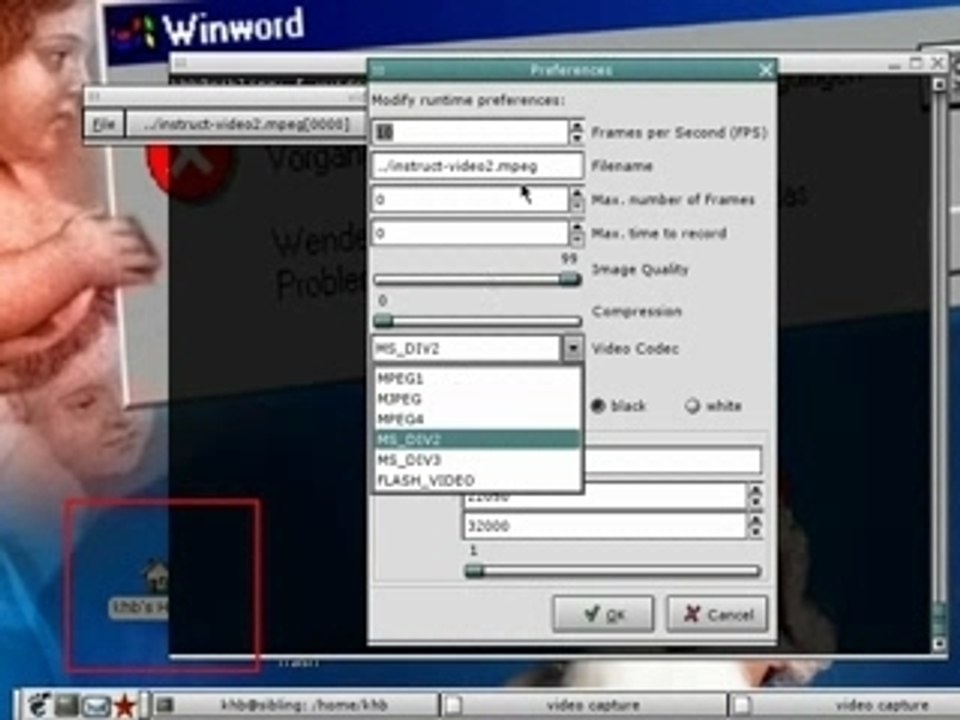The height and width of the screenshot is (720, 960).
Task: Choose highlighted MS_DIV2 in the codec list
Action: click(x=478, y=439)
